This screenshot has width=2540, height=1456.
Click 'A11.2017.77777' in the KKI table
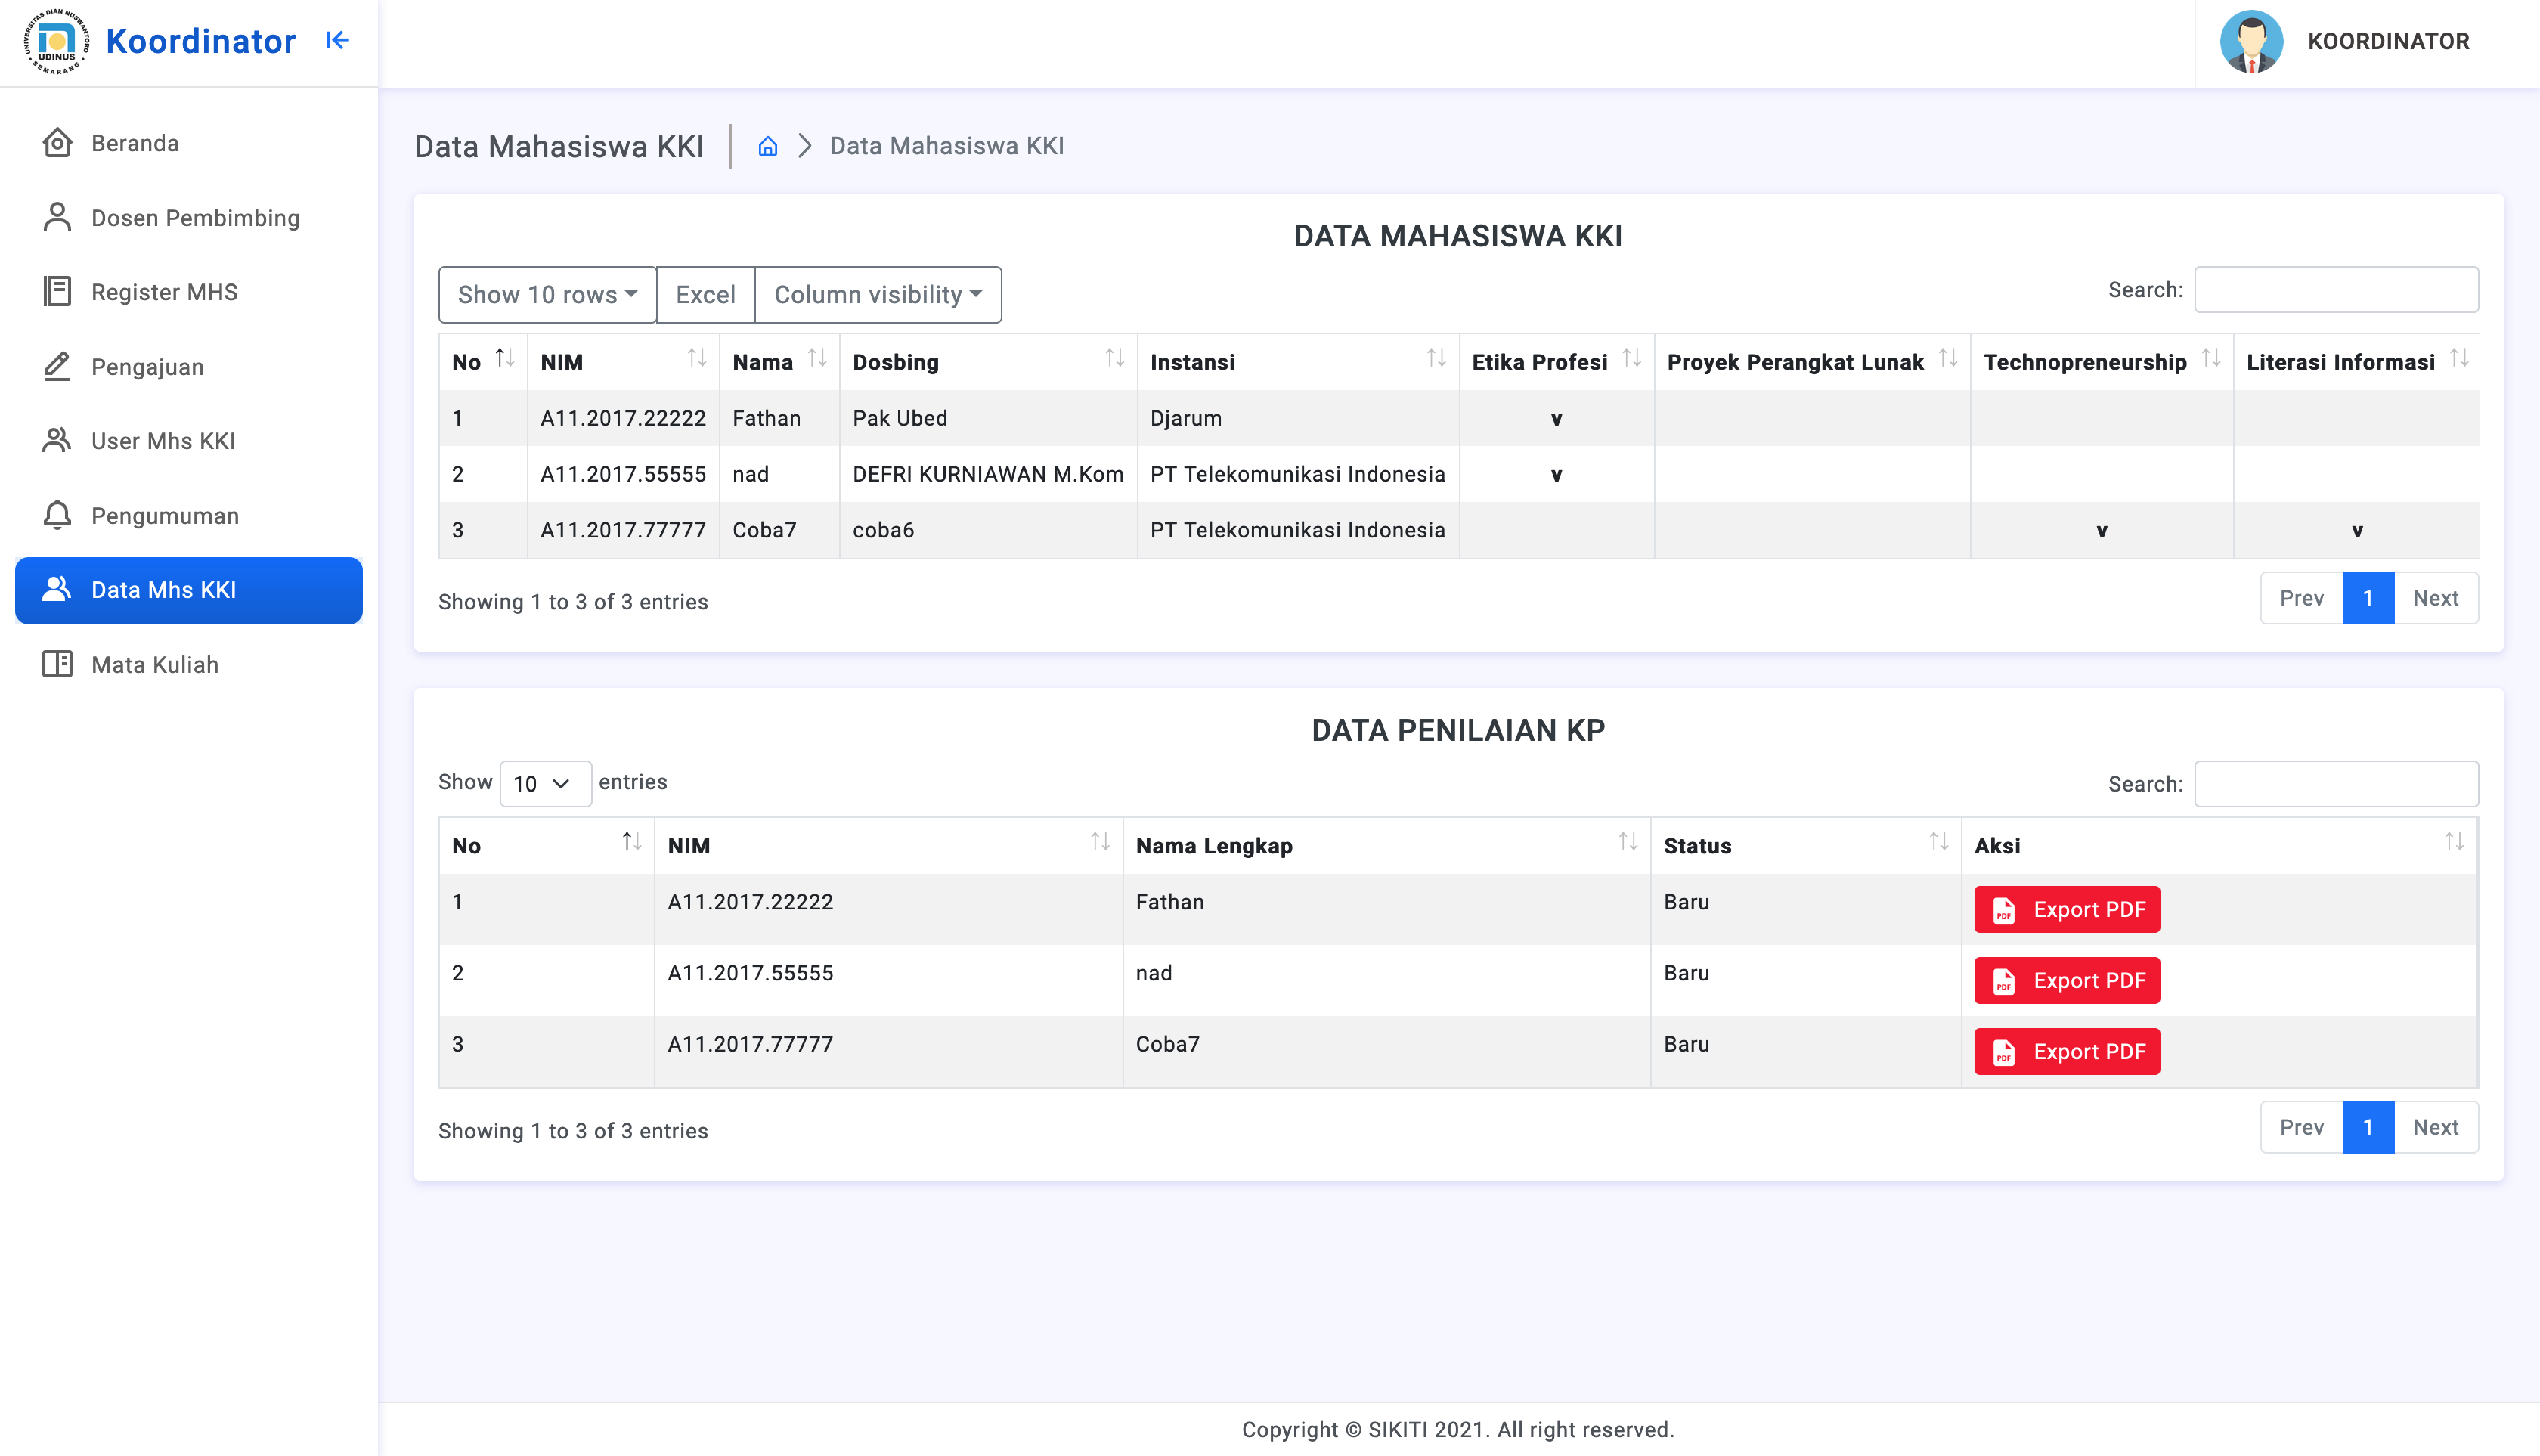[623, 530]
